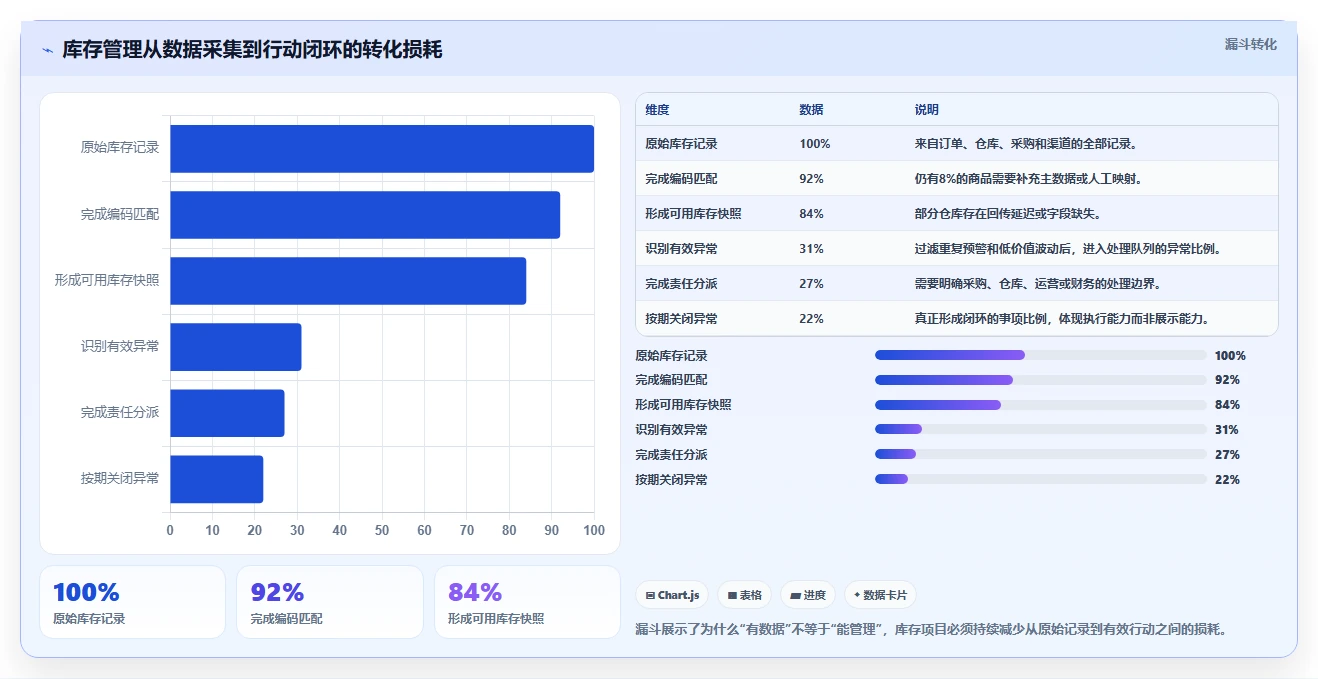Click 识别有效异常 cell in the table
The image size is (1318, 679).
[x=681, y=249]
